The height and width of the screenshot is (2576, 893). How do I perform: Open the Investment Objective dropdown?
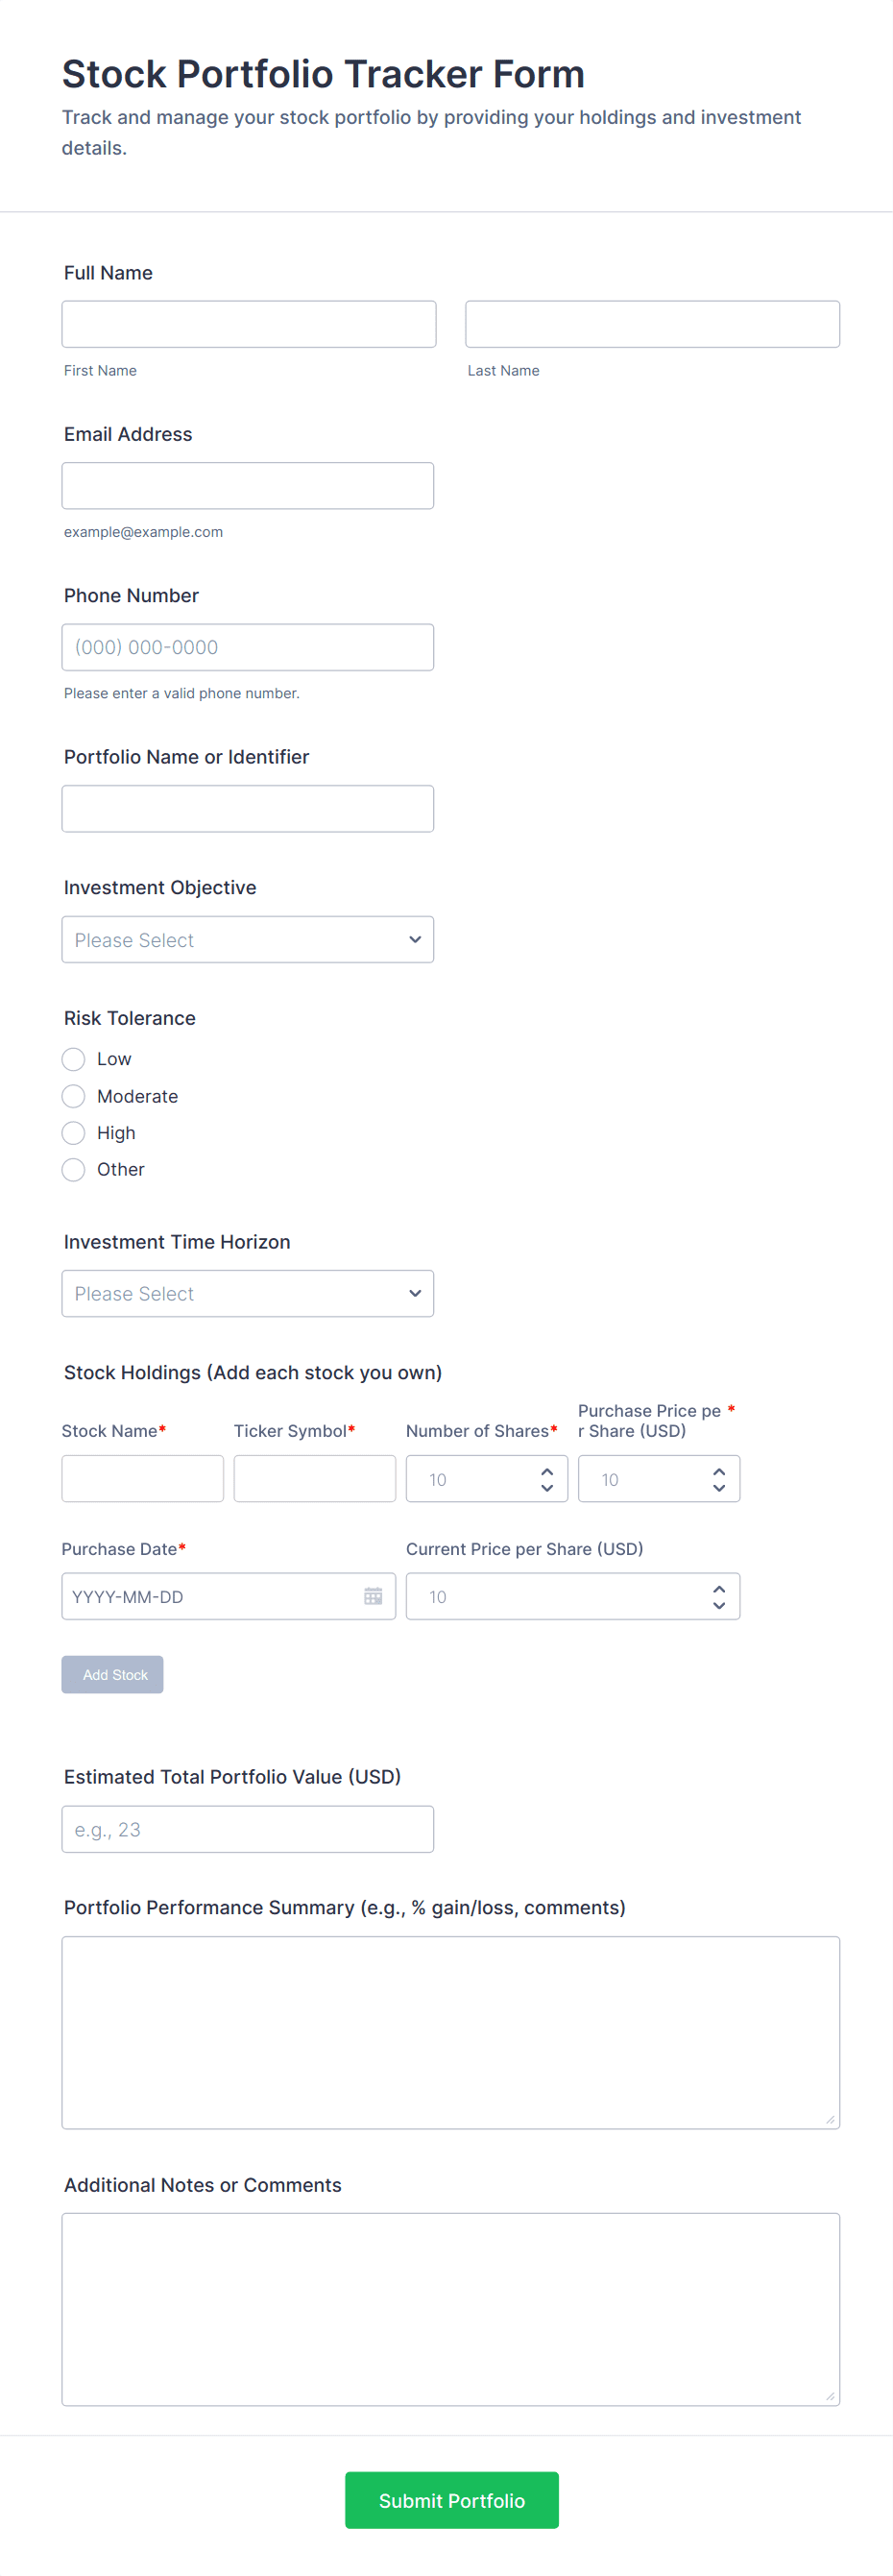coord(247,939)
